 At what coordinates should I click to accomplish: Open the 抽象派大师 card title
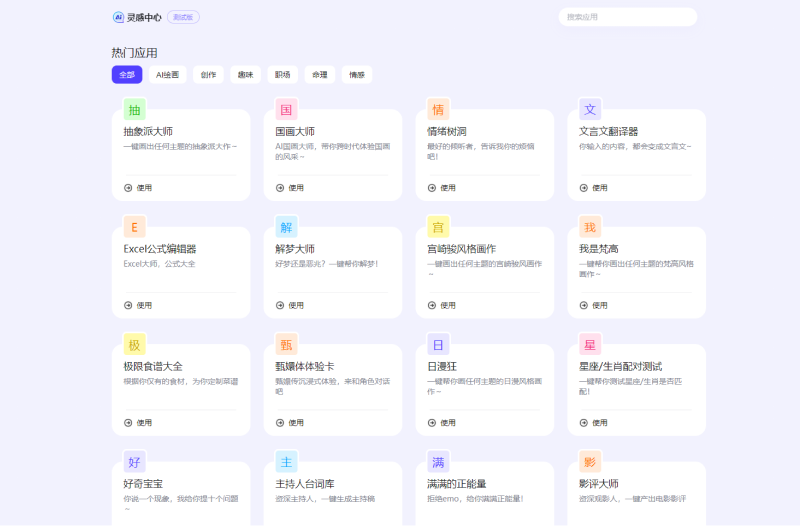(x=148, y=132)
